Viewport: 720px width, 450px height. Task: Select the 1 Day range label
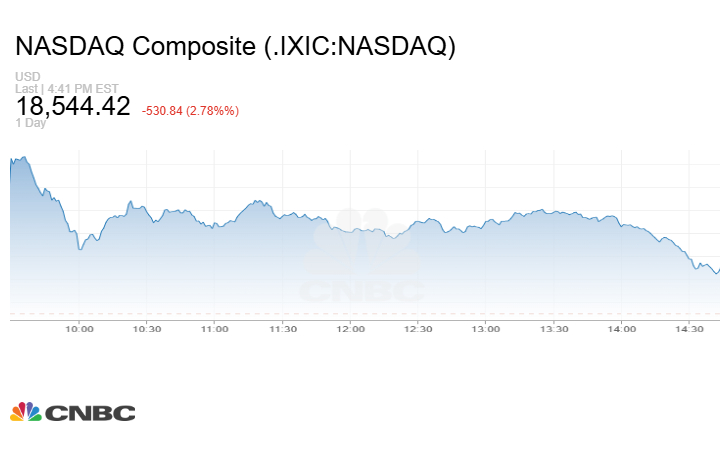31,123
